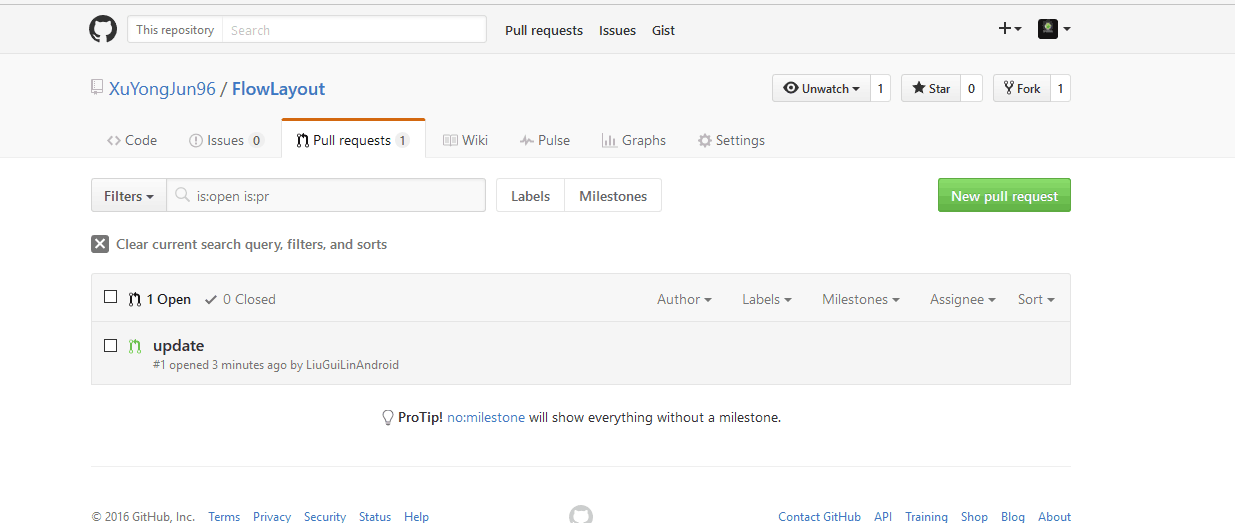Viewport: 1235px width, 523px height.
Task: Open the About footer link
Action: pyautogui.click(x=1054, y=517)
